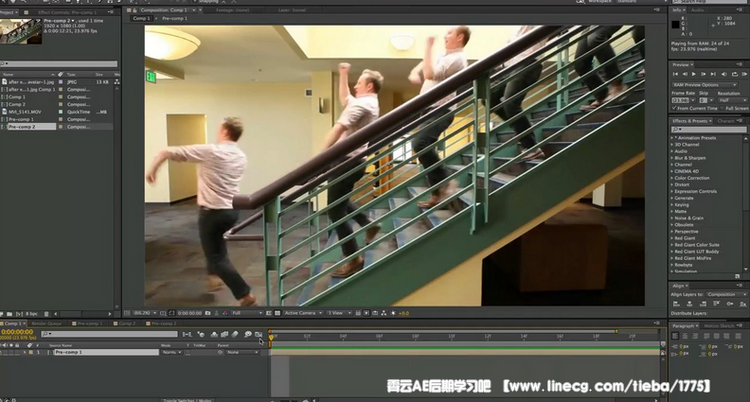Enable frame blending switch in timeline
This screenshot has height=402, width=750.
point(224,334)
